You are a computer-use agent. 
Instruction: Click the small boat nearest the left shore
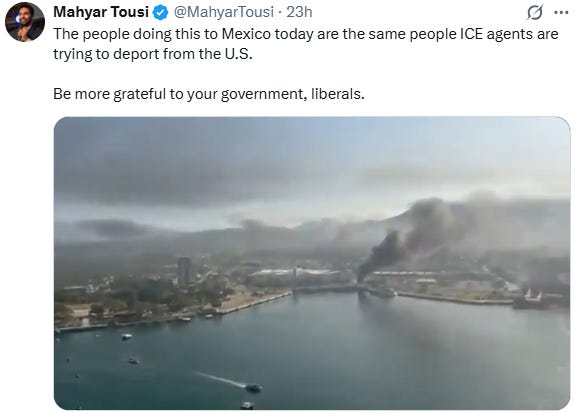[x=127, y=336]
